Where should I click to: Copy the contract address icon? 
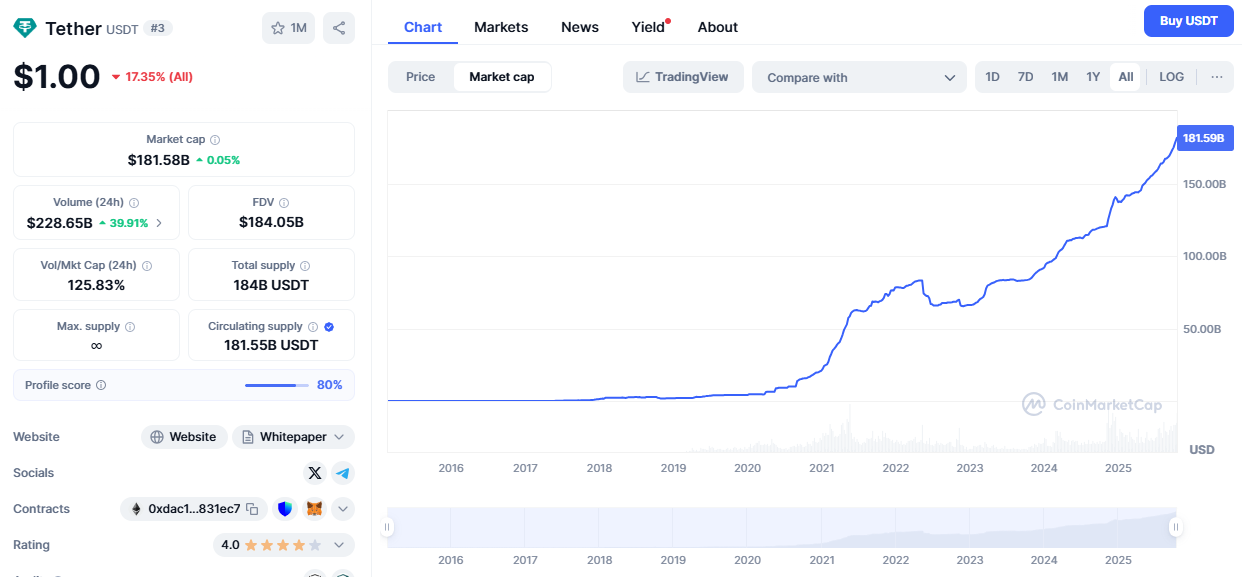(253, 509)
